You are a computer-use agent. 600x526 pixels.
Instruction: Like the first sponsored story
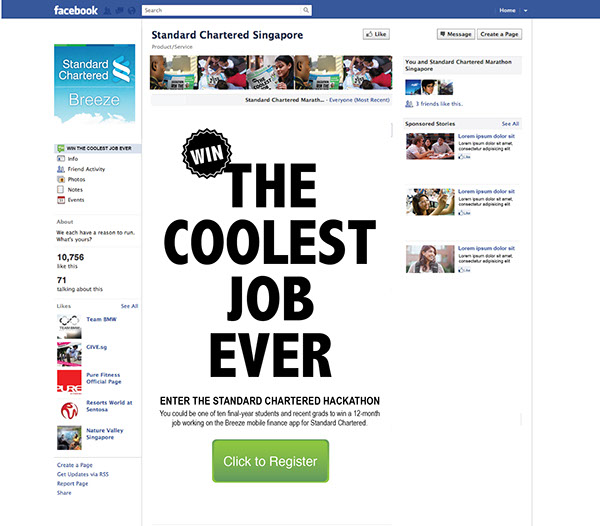pyautogui.click(x=464, y=157)
